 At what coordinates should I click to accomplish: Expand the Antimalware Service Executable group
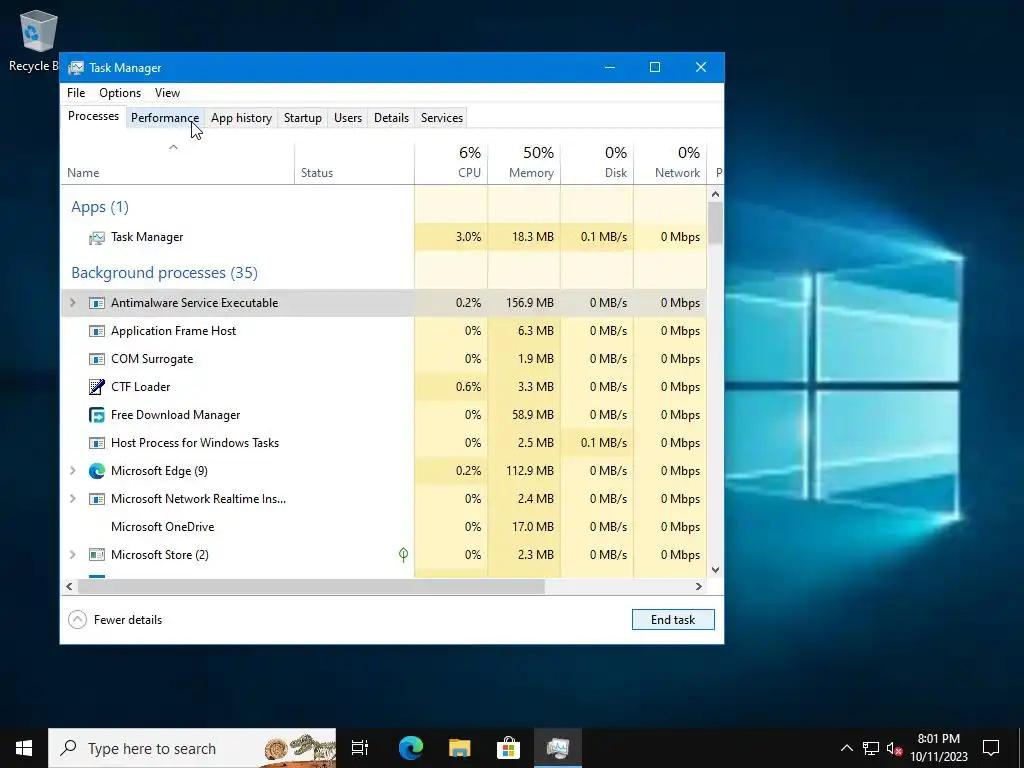point(72,303)
